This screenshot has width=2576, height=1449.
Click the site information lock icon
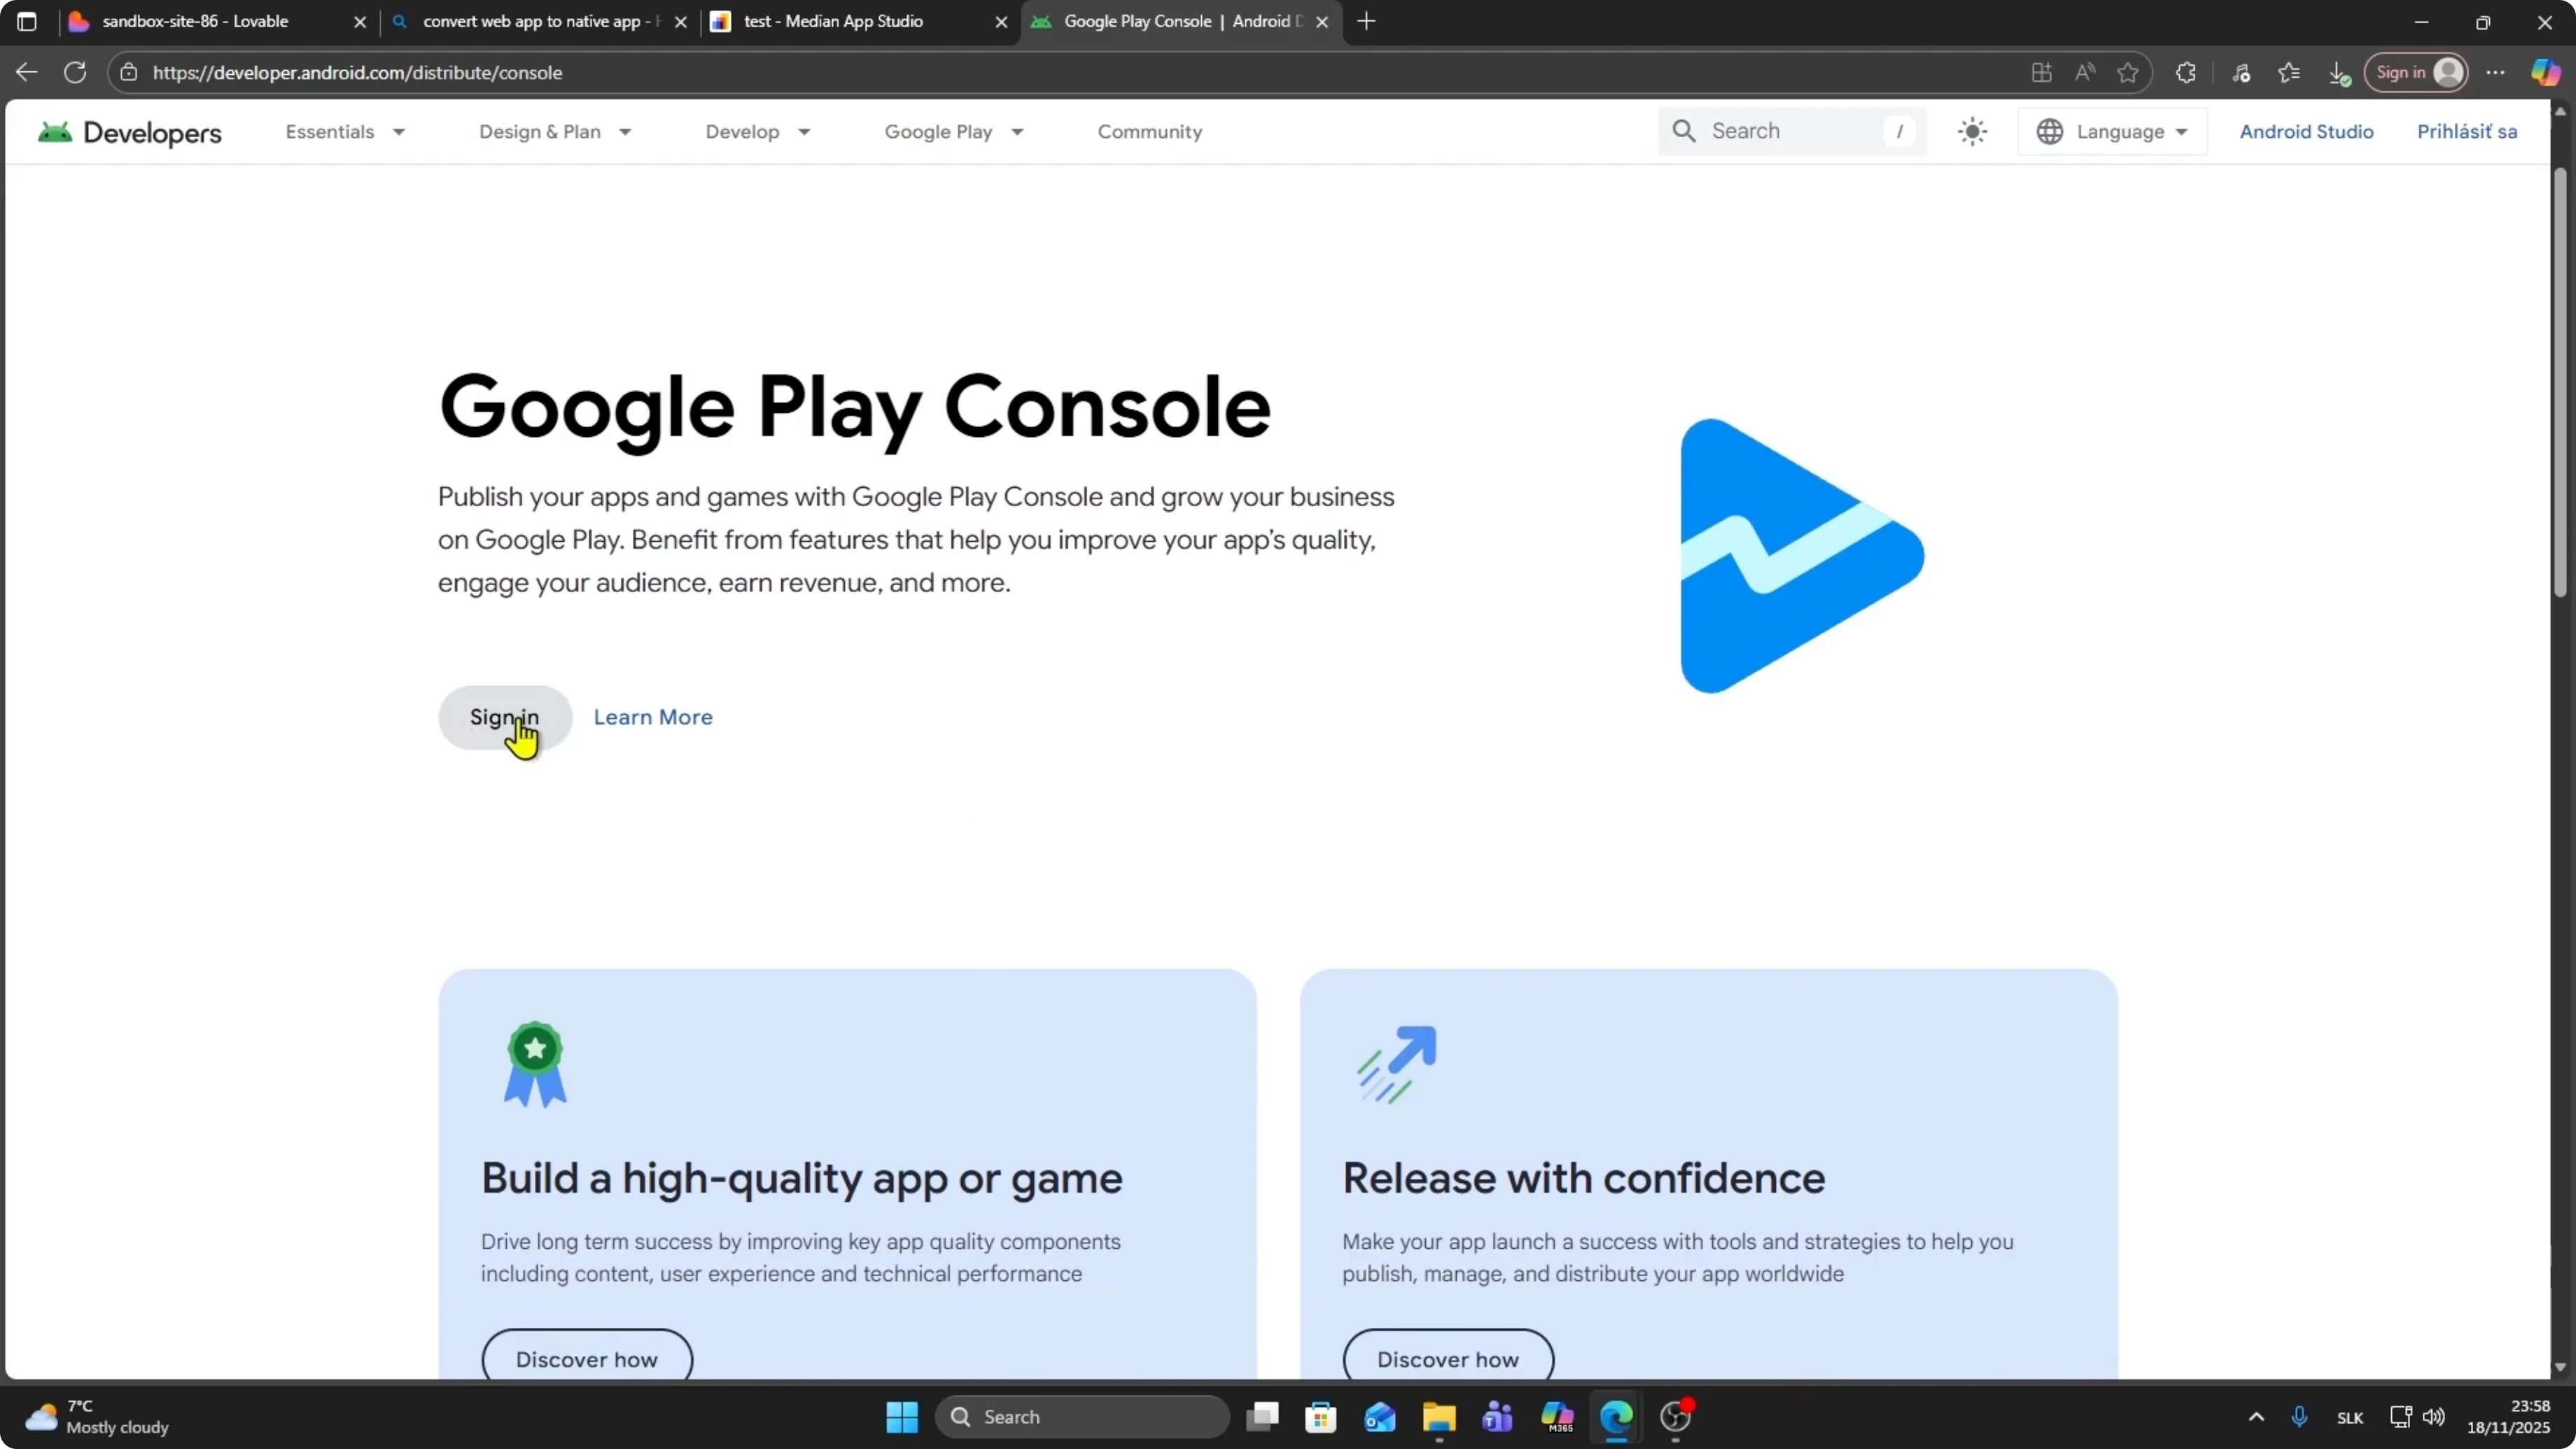pos(128,72)
